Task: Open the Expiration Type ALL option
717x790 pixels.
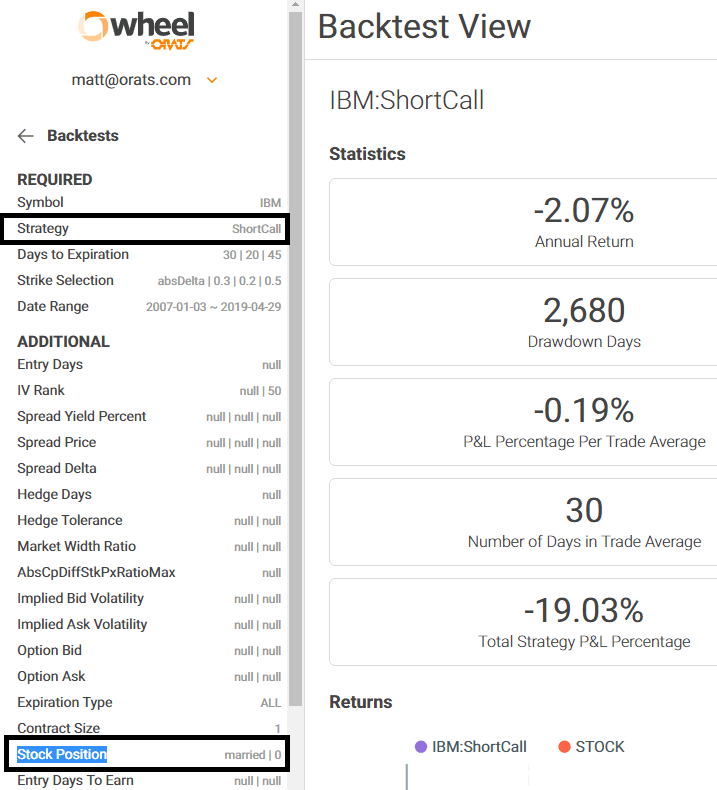Action: (x=149, y=702)
